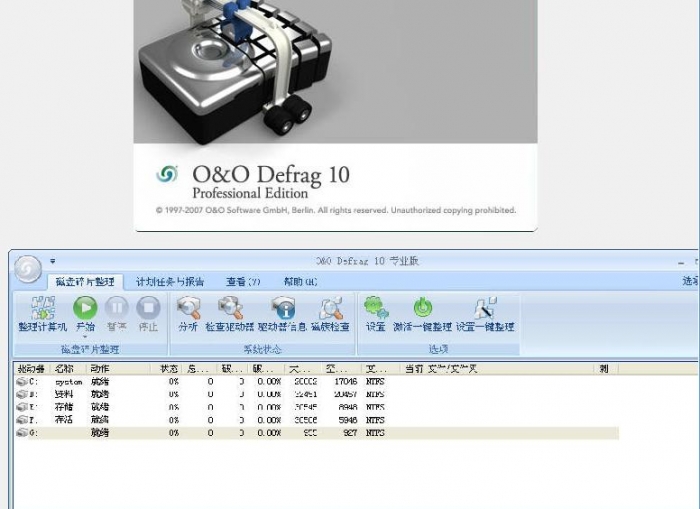
Task: Open the quick access toolbar dropdown arrow
Action: point(52,261)
